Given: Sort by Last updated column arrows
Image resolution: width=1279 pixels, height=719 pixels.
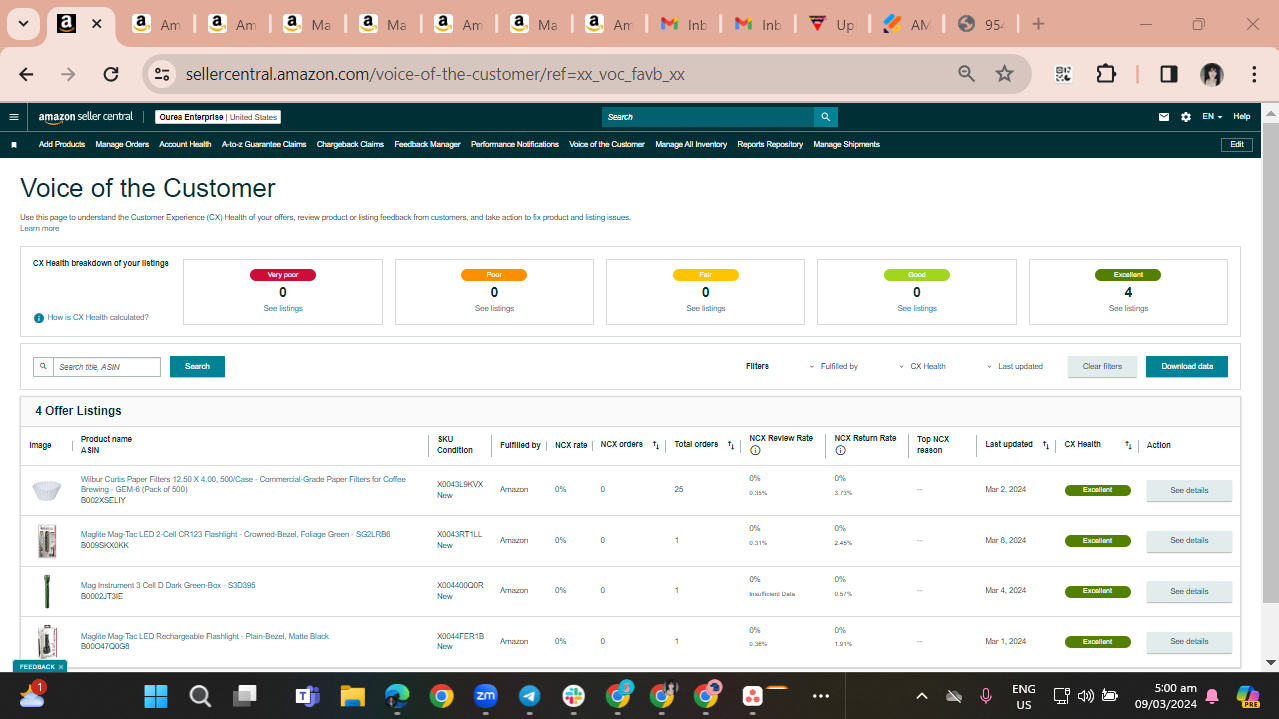Looking at the screenshot, I should click(1046, 445).
